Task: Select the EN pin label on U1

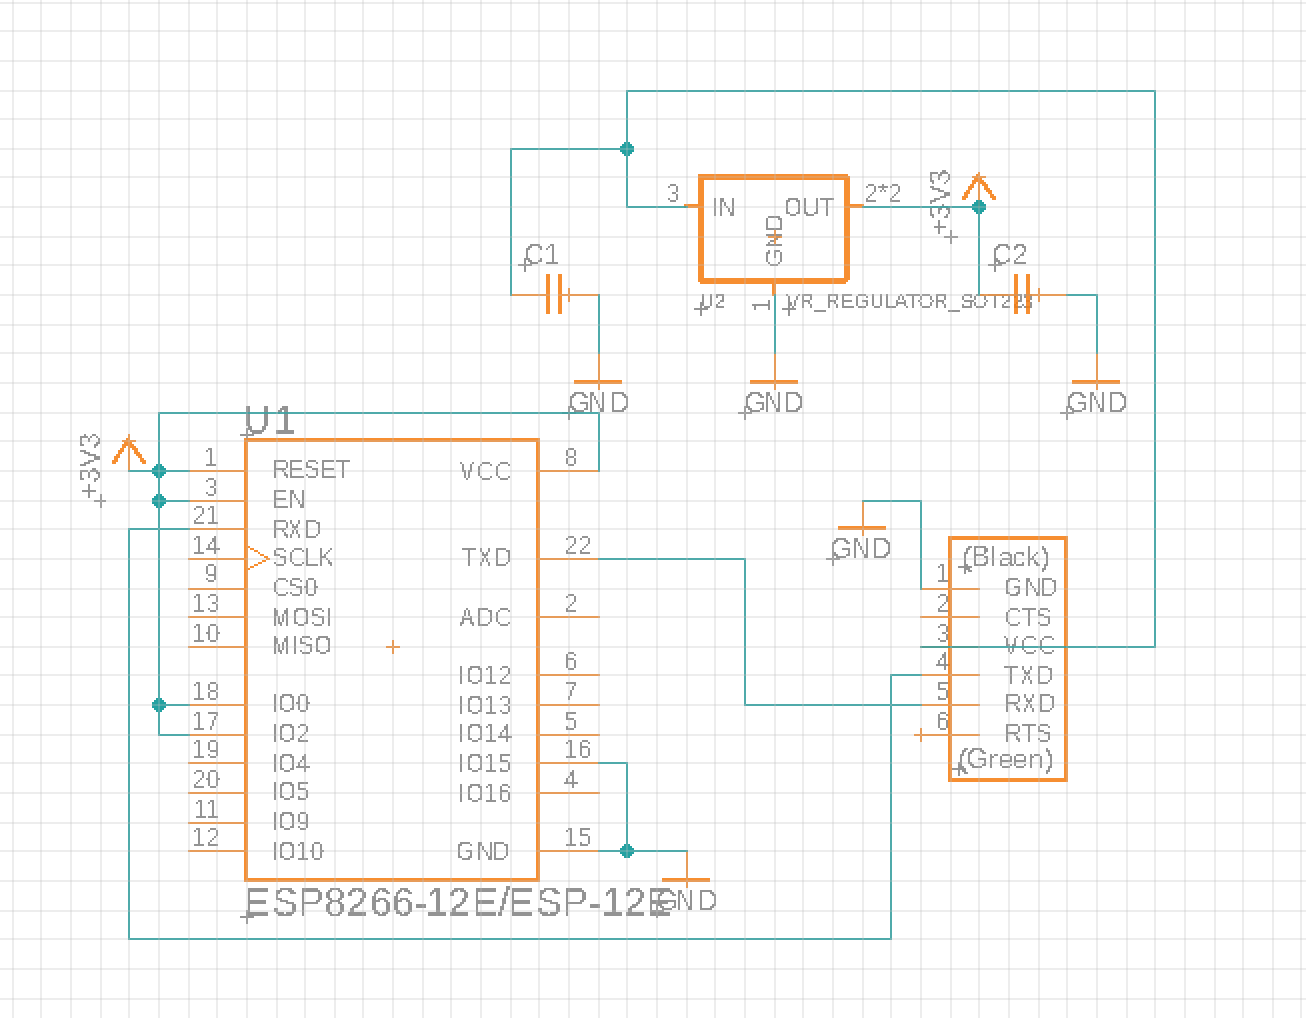Action: tap(289, 499)
